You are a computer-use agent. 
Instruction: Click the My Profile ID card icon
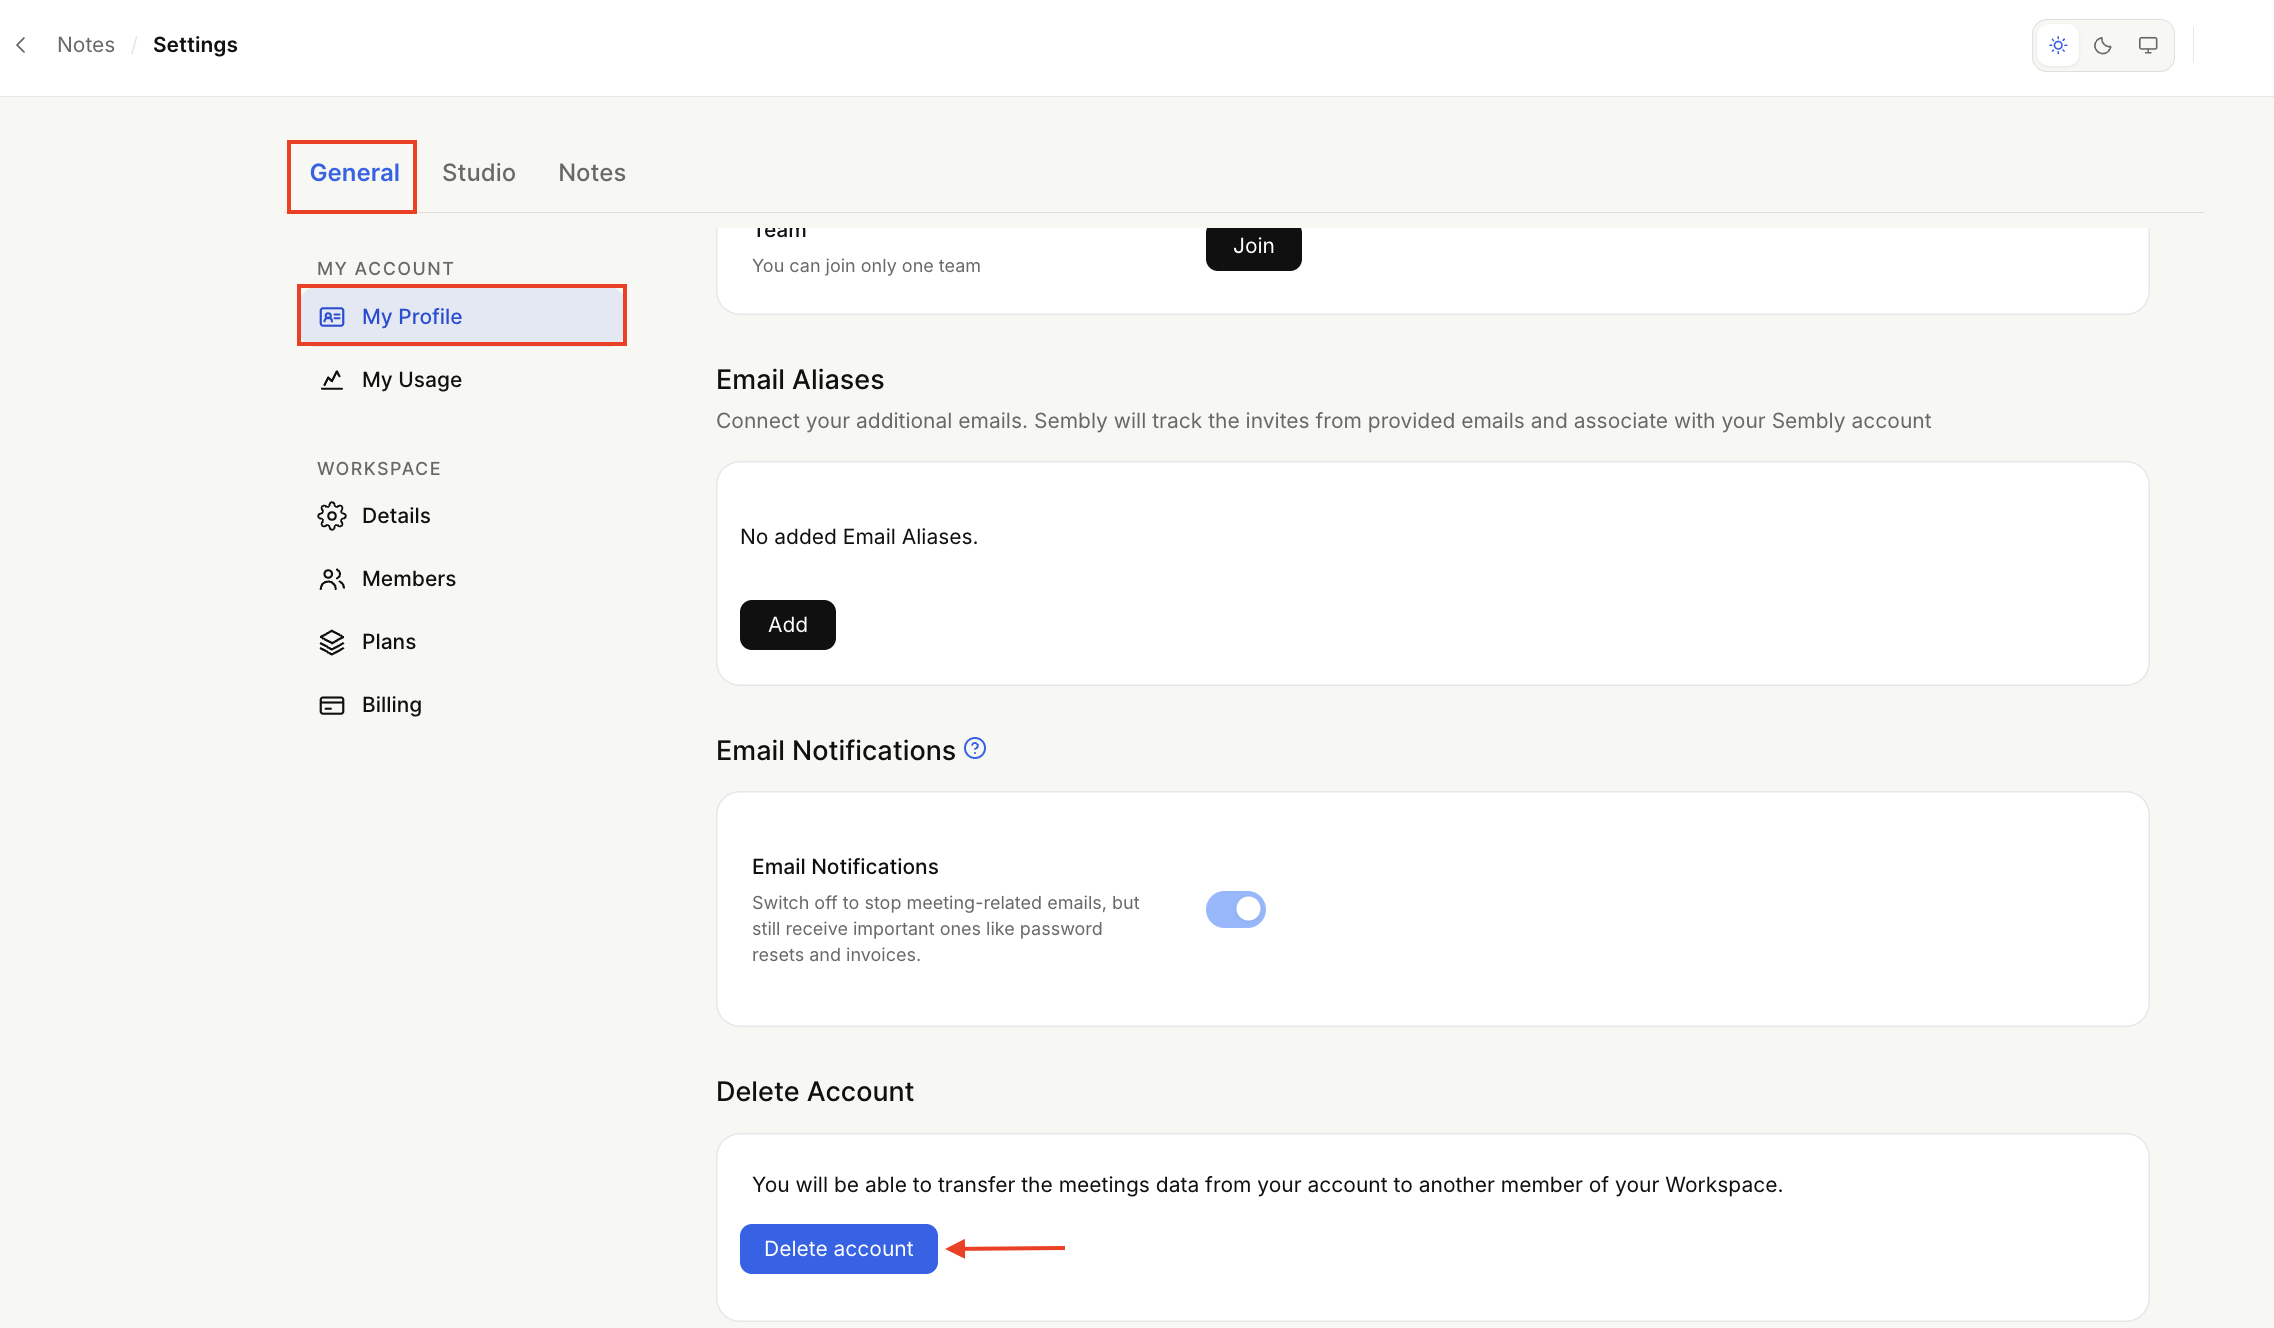(x=332, y=317)
